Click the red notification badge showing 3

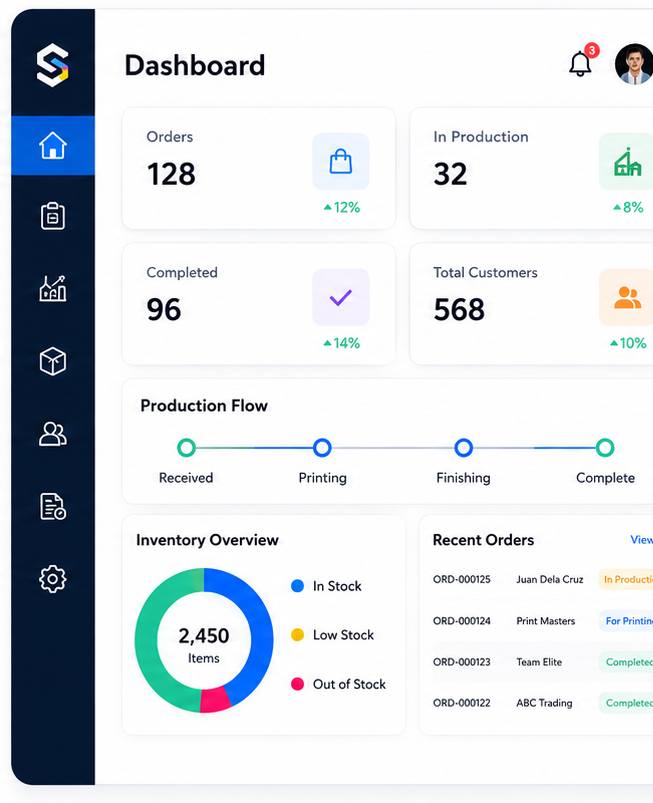(x=592, y=50)
